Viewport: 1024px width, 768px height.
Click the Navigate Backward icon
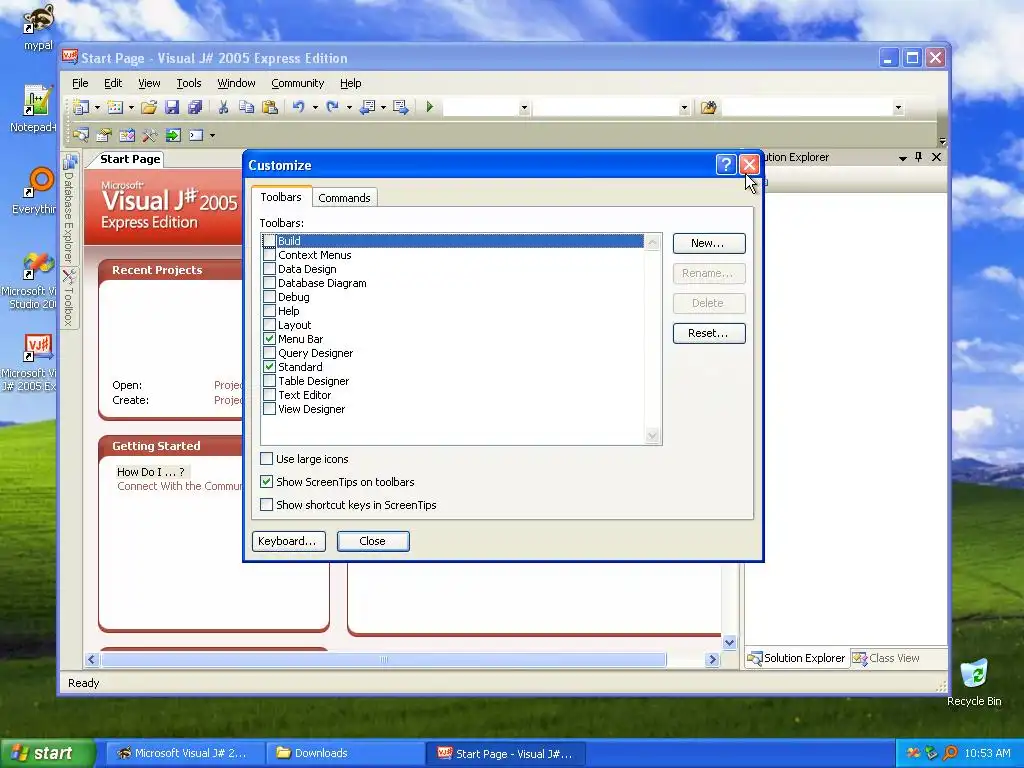click(368, 107)
